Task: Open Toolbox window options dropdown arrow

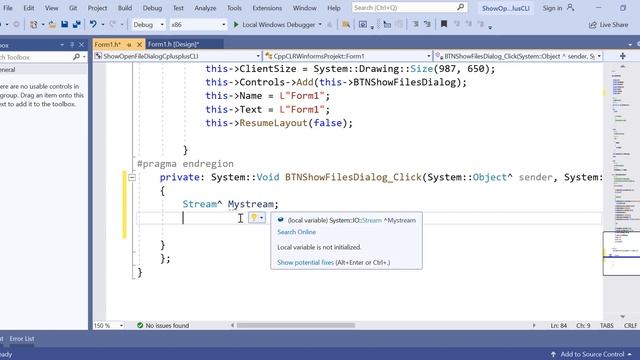Action: [x=62, y=45]
